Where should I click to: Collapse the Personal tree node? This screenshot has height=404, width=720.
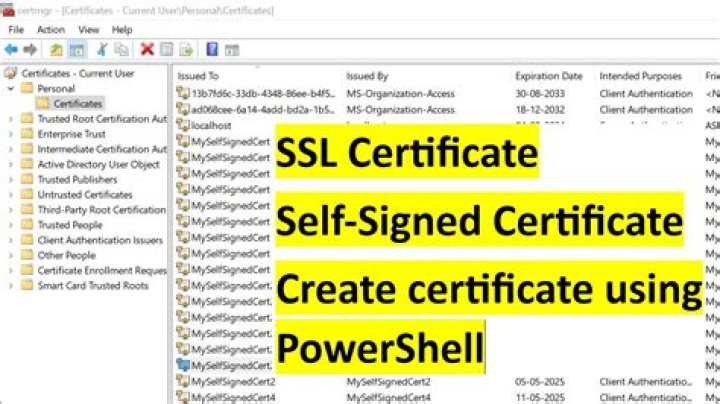pos(11,88)
